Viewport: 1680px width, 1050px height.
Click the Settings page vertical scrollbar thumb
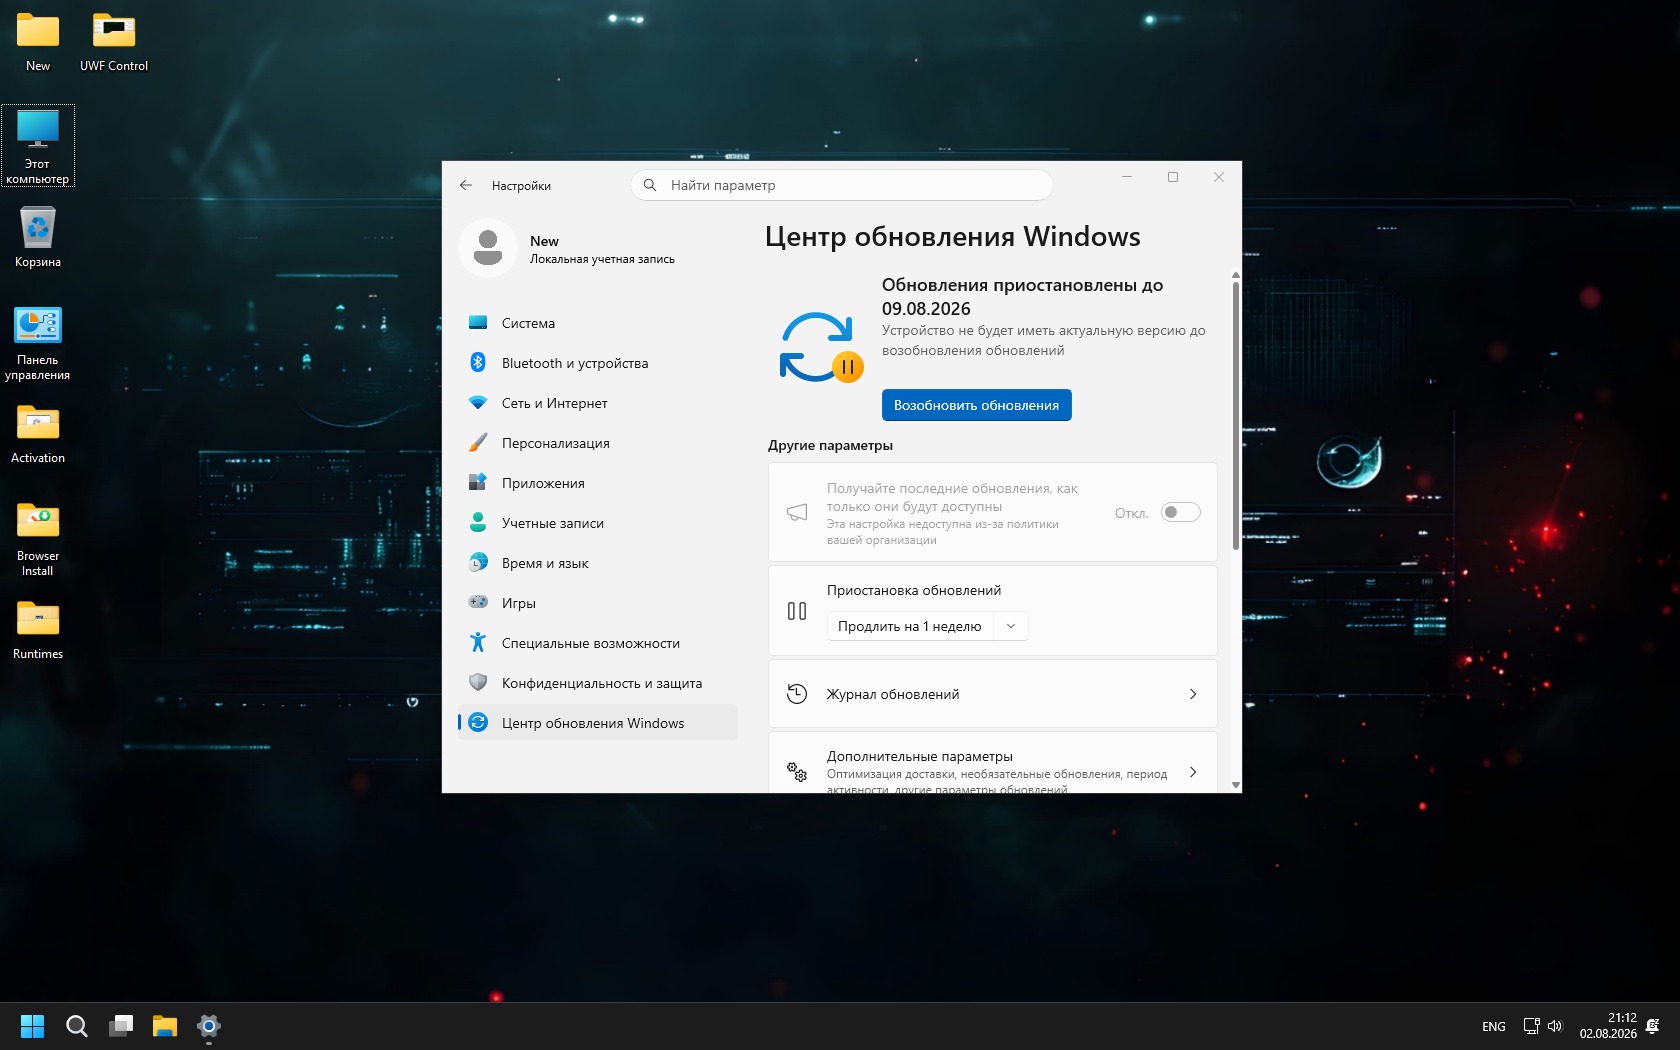point(1236,415)
